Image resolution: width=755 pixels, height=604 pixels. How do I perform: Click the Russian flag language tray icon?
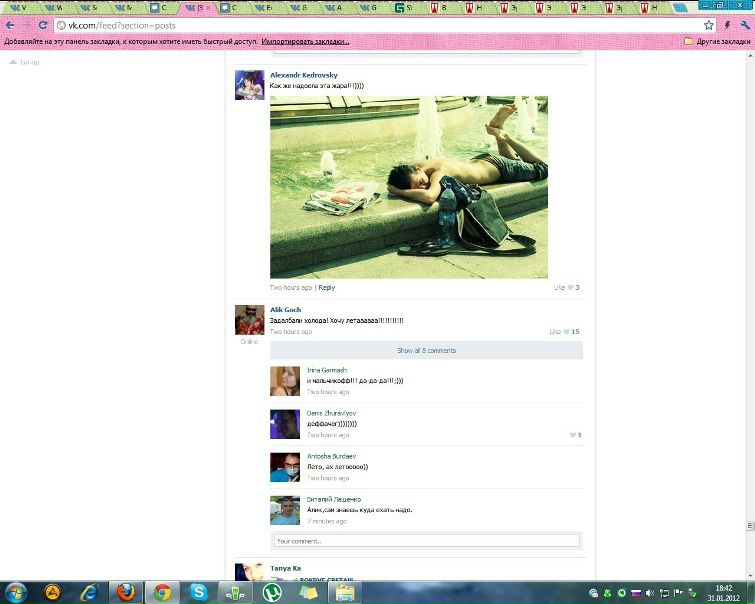[636, 593]
